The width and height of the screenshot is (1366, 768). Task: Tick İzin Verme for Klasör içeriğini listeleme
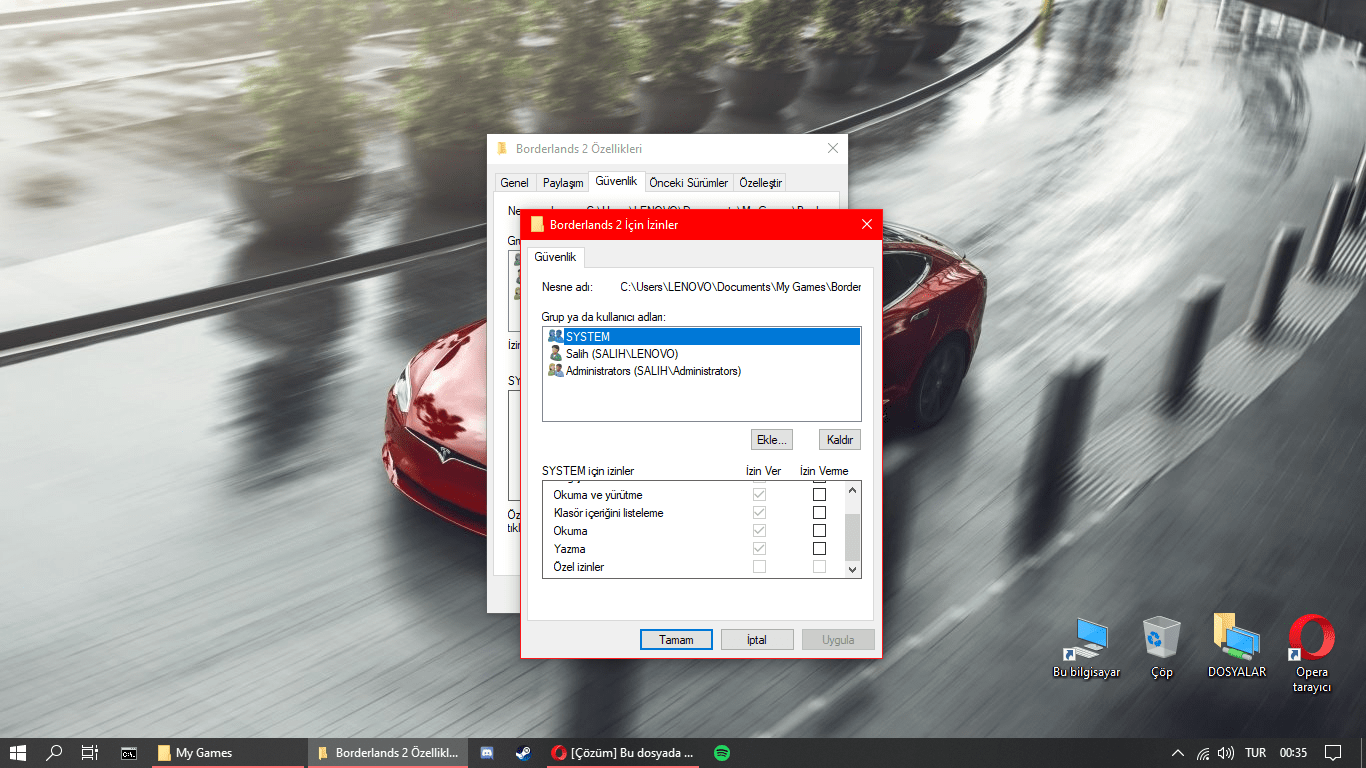tap(819, 513)
